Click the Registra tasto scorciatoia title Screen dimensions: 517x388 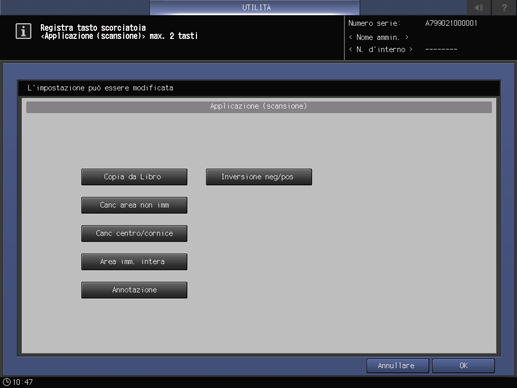tap(93, 27)
